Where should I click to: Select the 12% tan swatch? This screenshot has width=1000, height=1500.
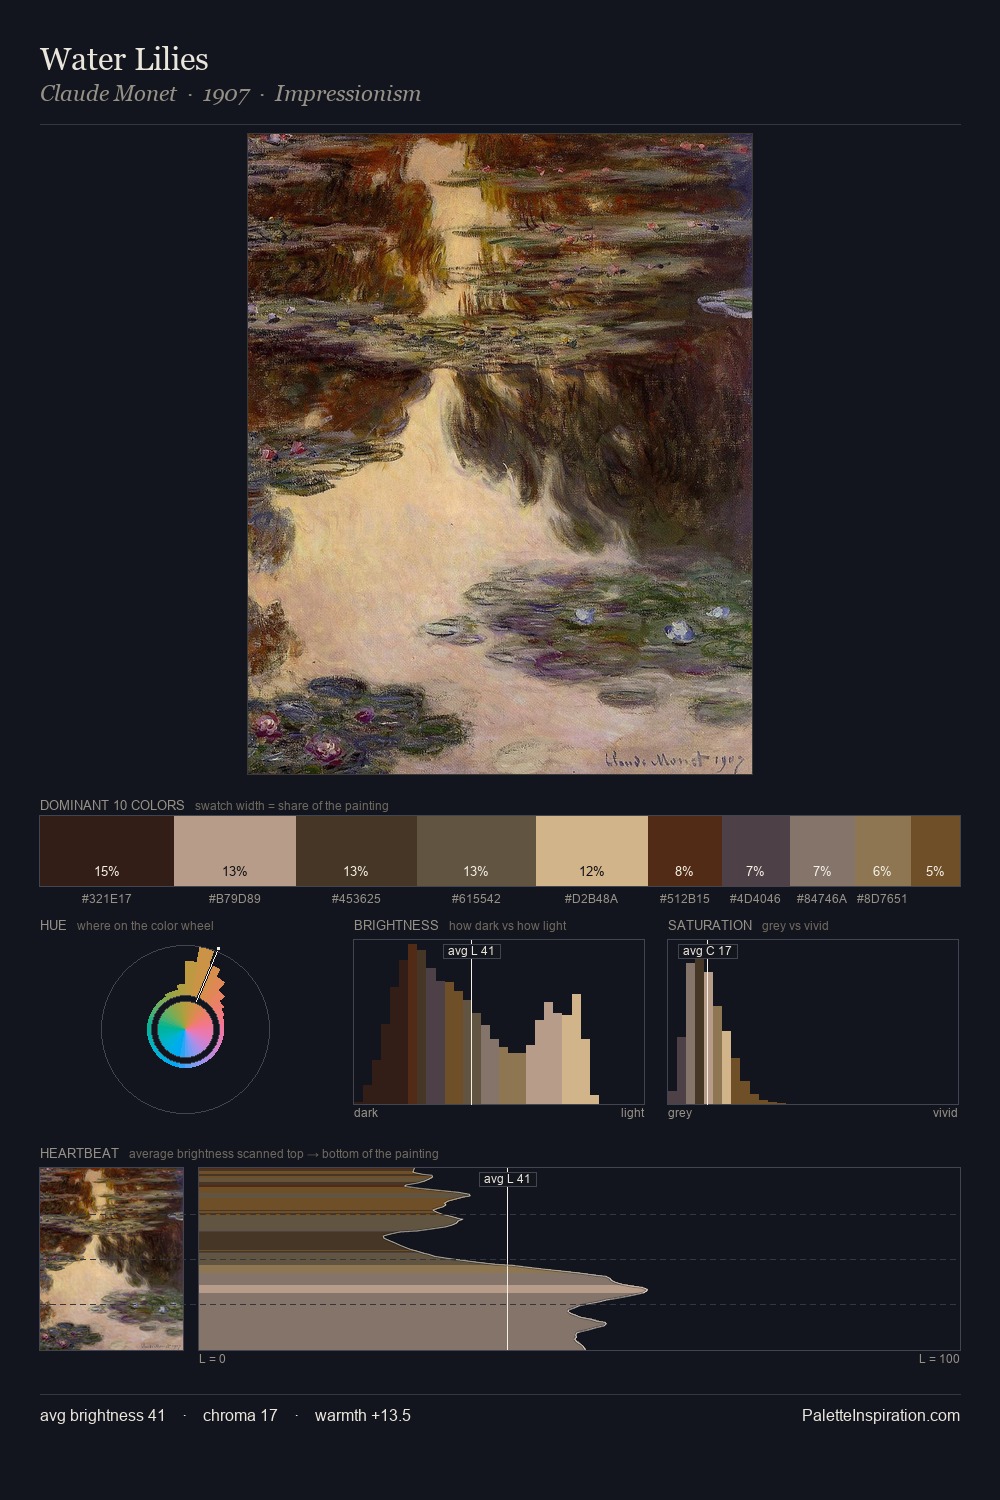(x=592, y=851)
